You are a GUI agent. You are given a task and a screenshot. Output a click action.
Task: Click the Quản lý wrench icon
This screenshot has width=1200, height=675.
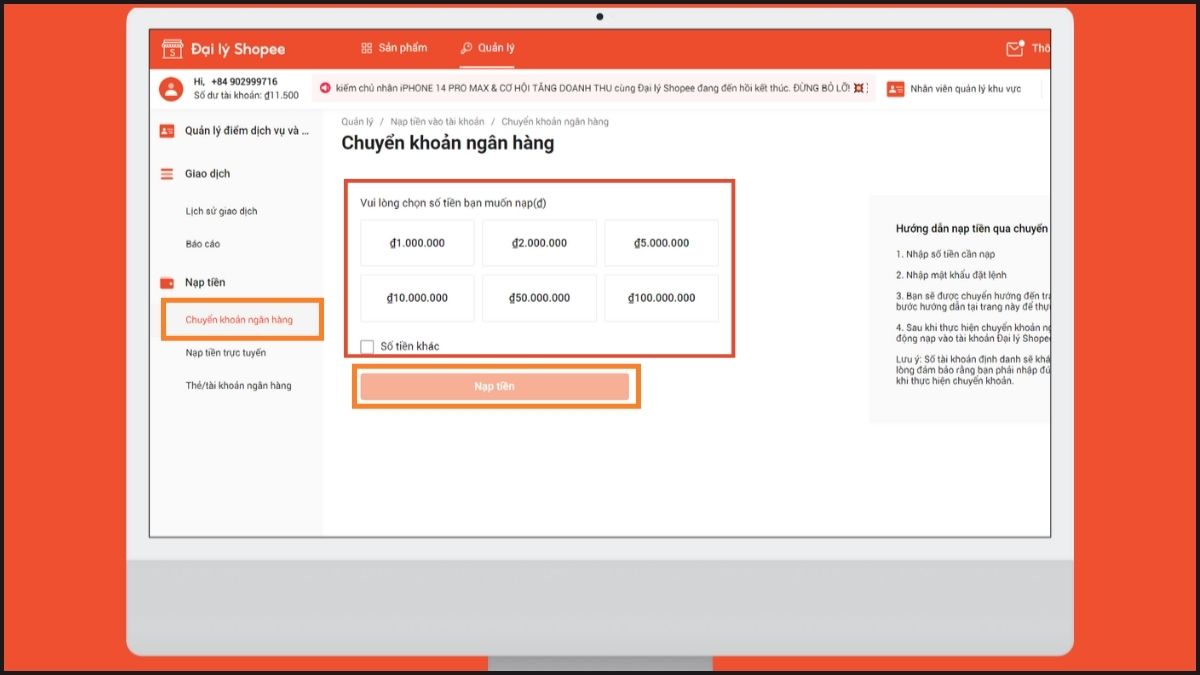click(x=466, y=48)
